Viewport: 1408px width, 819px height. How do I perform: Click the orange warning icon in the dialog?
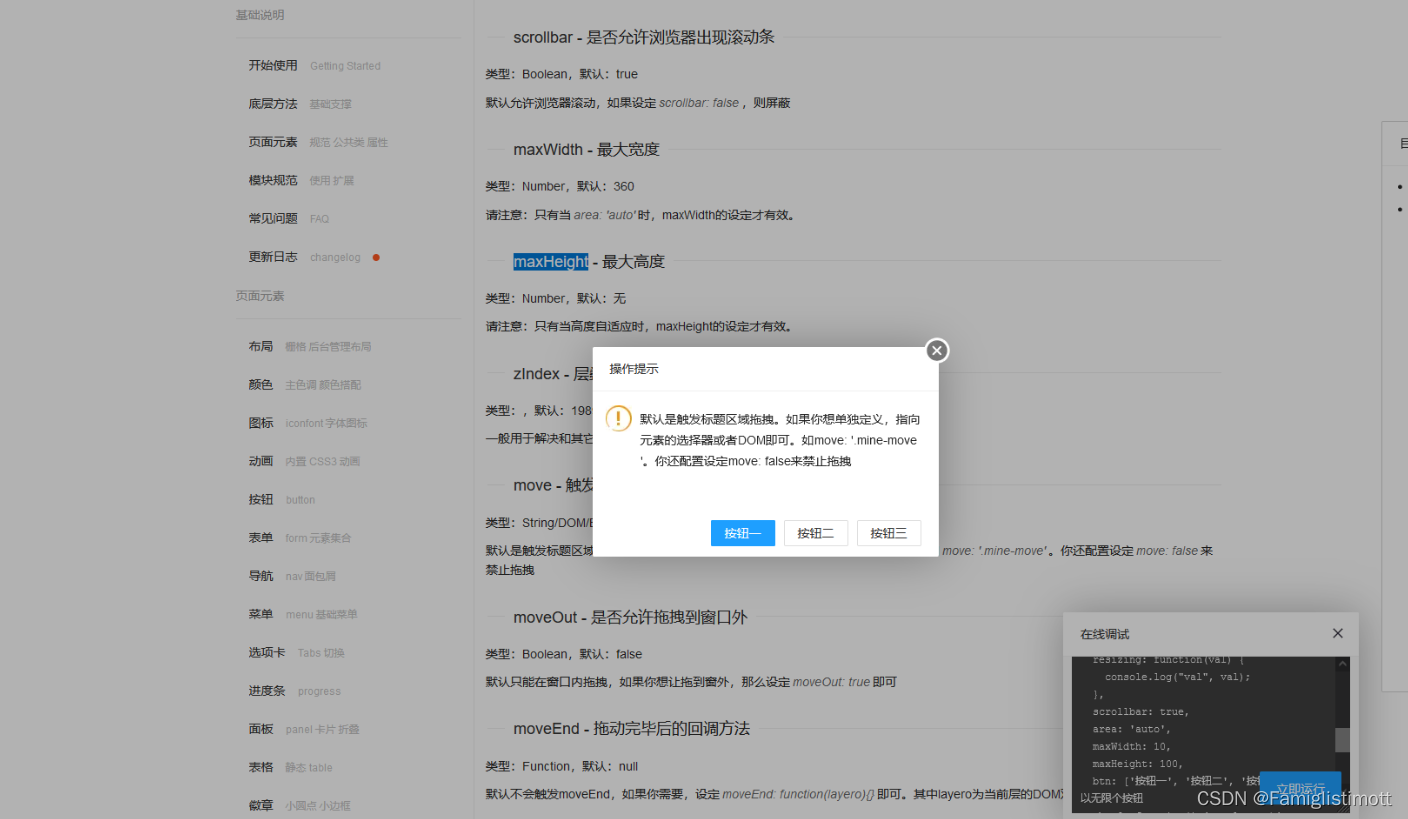pos(617,419)
